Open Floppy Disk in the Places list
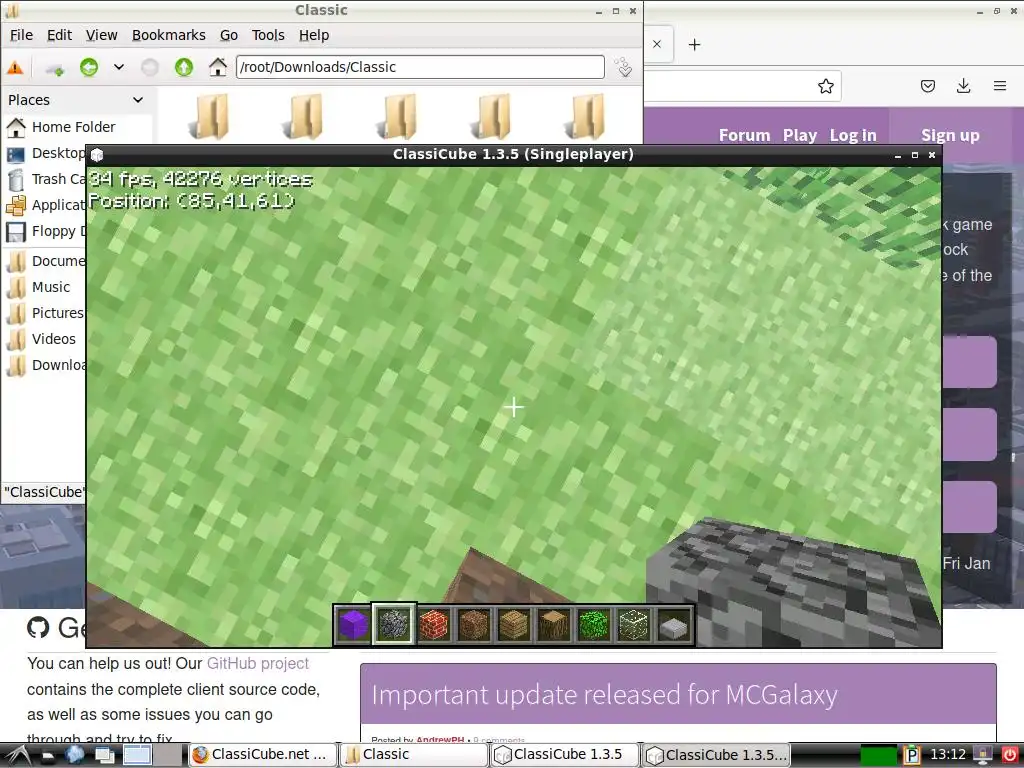Viewport: 1024px width, 768px height. pos(46,232)
